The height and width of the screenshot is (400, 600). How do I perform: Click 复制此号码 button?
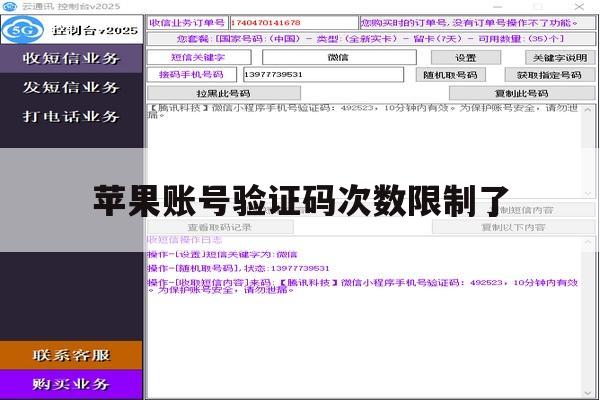pyautogui.click(x=522, y=93)
